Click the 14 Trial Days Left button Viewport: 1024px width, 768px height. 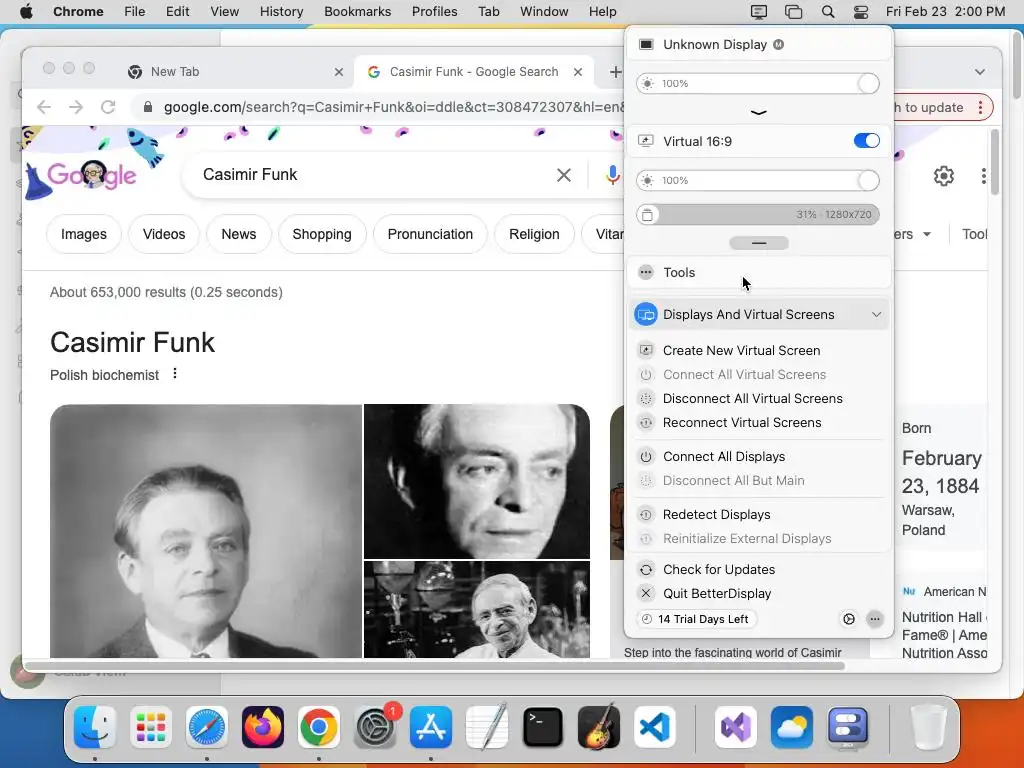click(697, 619)
